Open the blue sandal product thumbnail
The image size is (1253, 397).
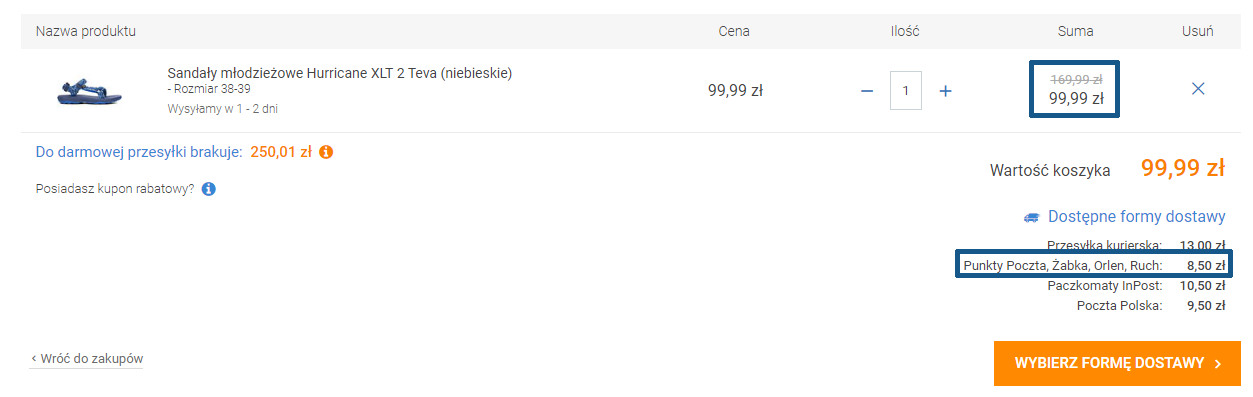tap(88, 90)
